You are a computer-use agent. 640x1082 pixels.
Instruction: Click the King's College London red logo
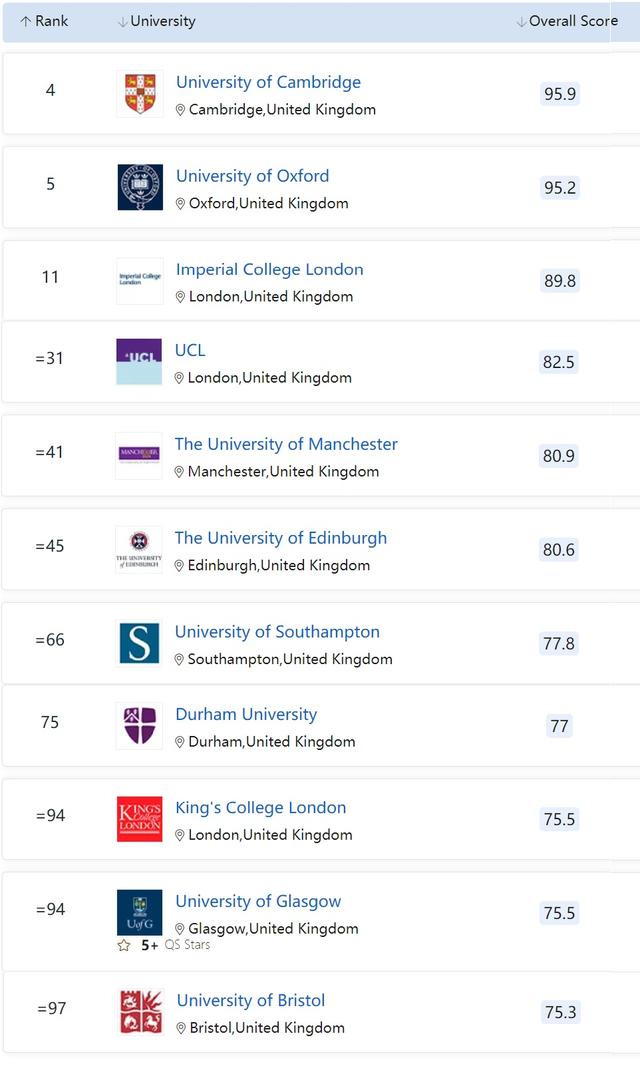[x=139, y=819]
